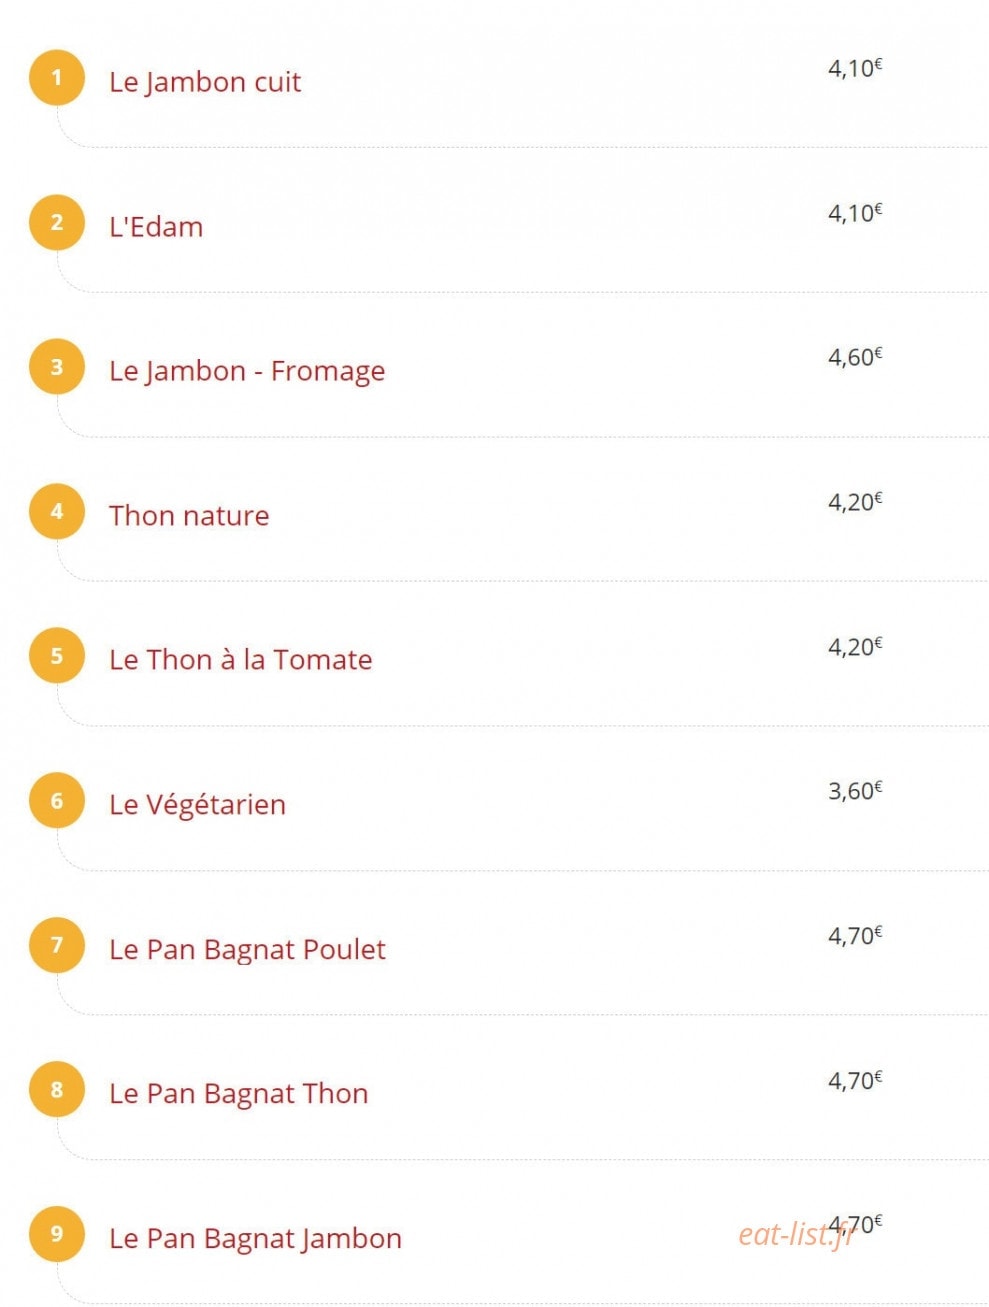This screenshot has width=989, height=1307.
Task: Click the number 8 circle badge
Action: 57,1089
